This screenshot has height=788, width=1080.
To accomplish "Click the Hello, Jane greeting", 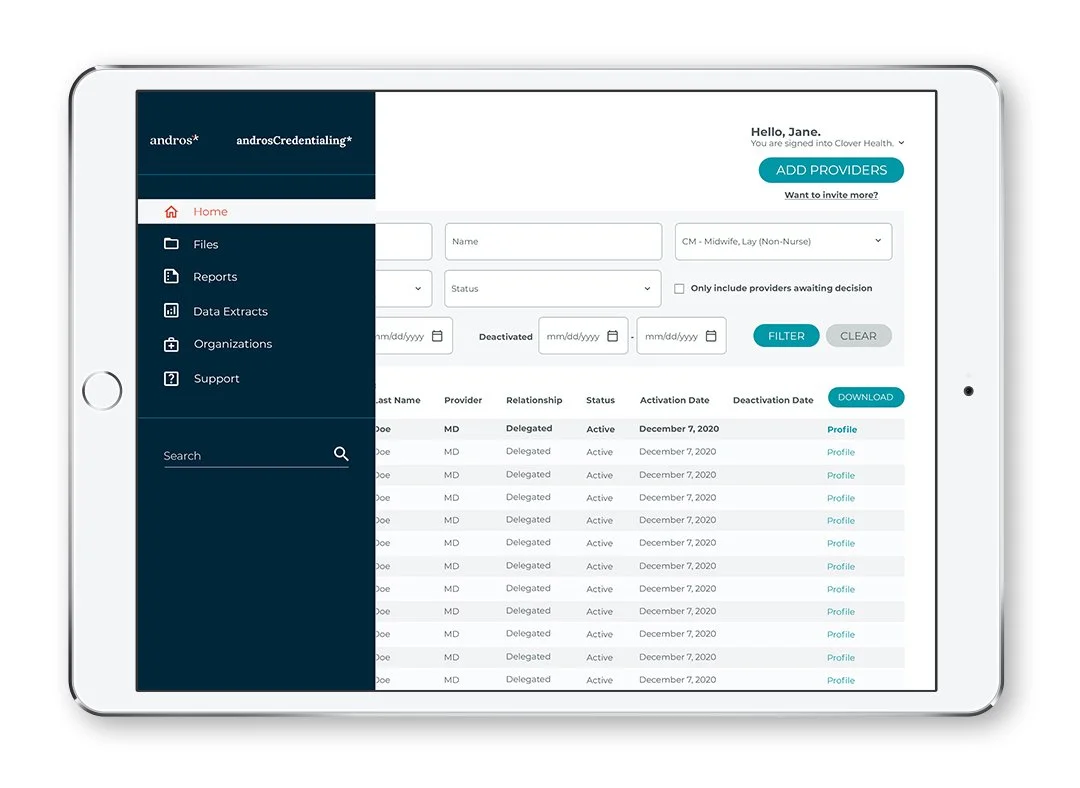I will pos(785,132).
